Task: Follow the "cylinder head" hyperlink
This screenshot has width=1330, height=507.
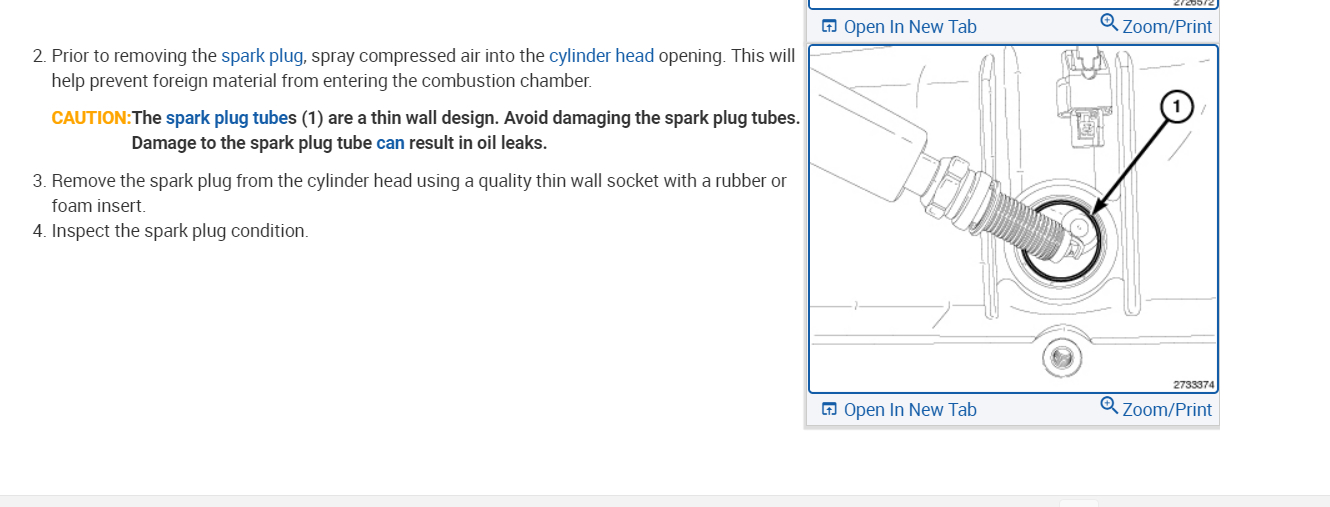Action: click(601, 56)
